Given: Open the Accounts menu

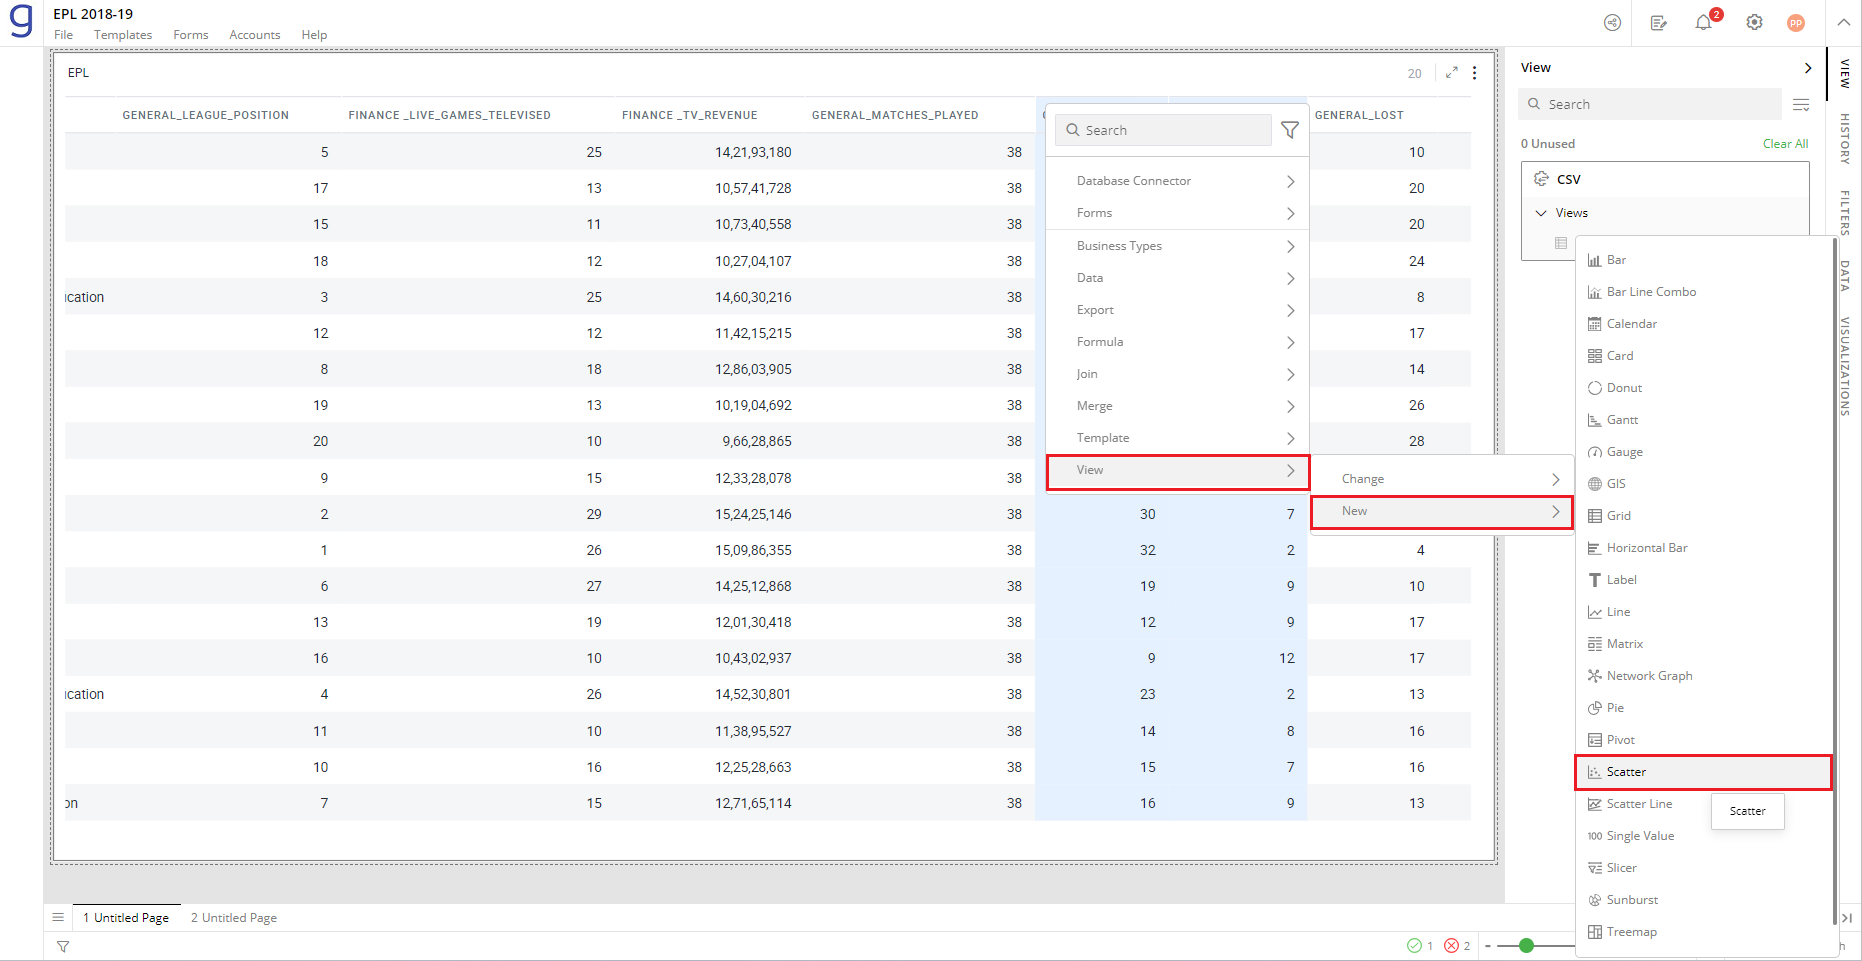Looking at the screenshot, I should (x=255, y=35).
